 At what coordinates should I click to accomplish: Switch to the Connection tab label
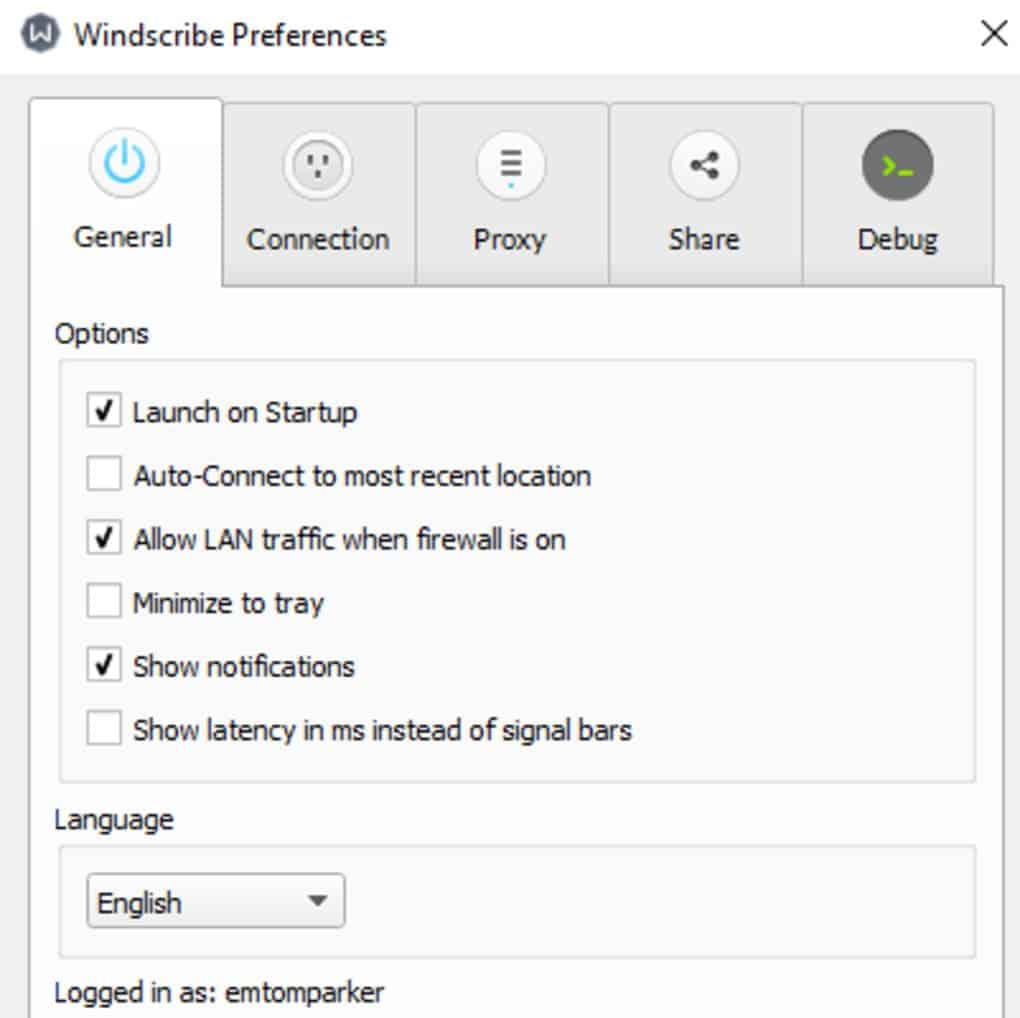point(318,240)
